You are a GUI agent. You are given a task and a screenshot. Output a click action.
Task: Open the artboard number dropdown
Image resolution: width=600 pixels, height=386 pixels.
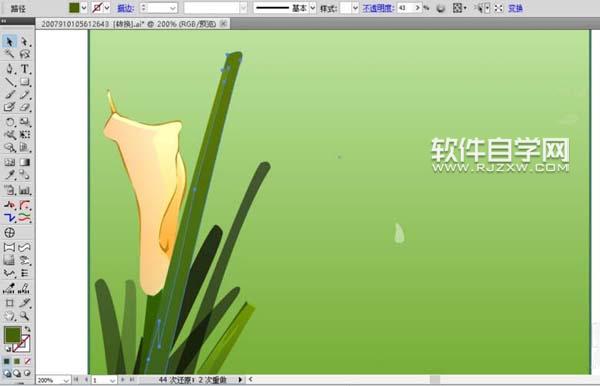click(112, 380)
